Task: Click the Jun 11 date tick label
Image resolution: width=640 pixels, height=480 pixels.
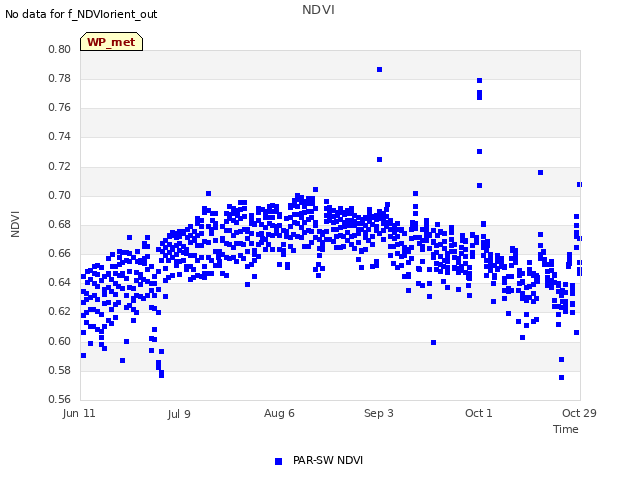Action: coord(79,413)
